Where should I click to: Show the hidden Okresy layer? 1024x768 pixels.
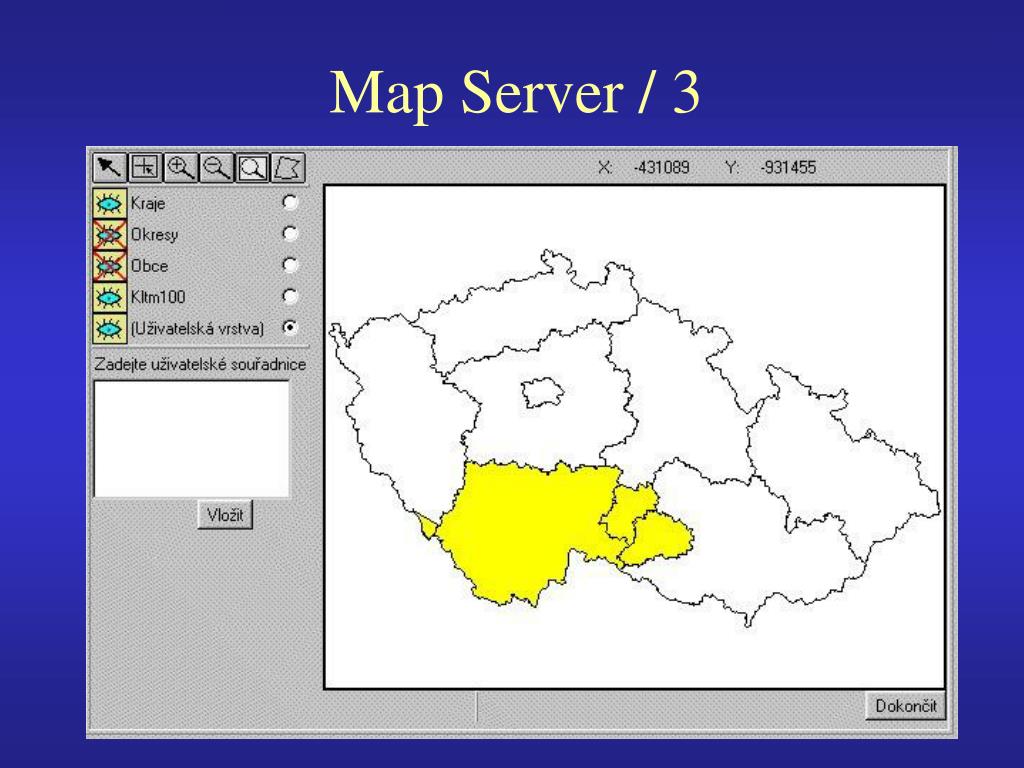[109, 234]
